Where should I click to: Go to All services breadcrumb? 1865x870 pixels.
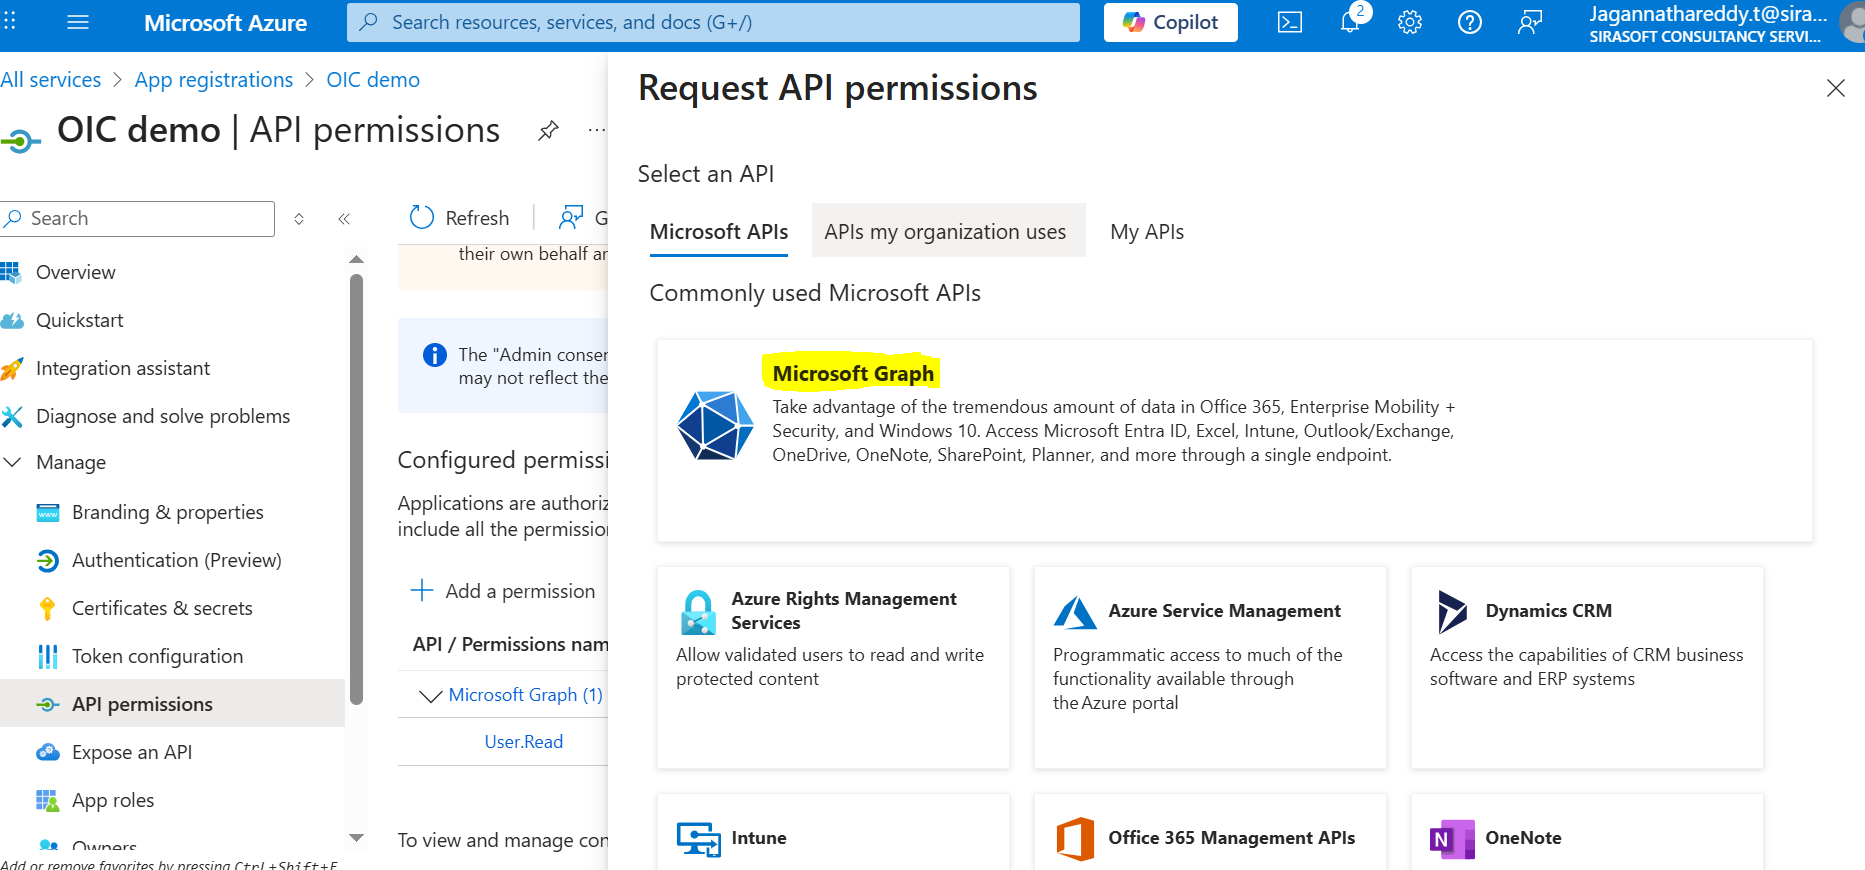tap(51, 80)
